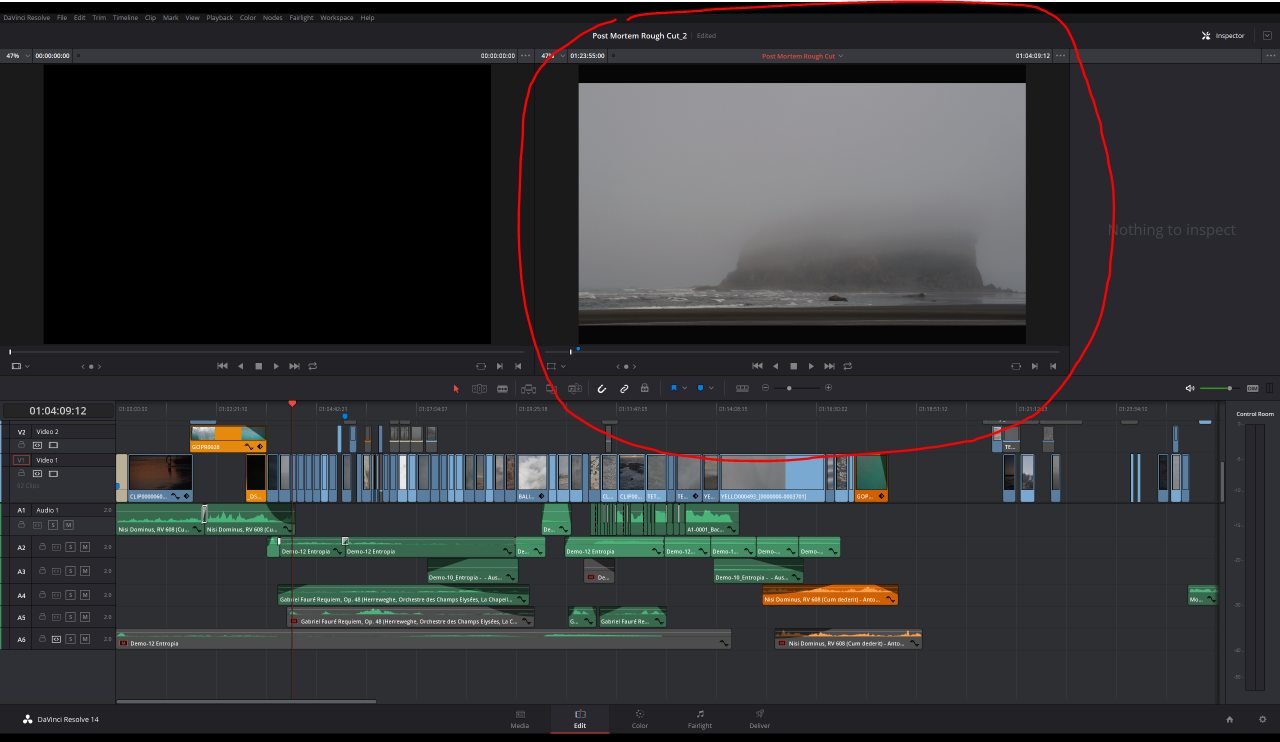Open Project Manager via home icon
1280x742 pixels.
pos(1230,719)
